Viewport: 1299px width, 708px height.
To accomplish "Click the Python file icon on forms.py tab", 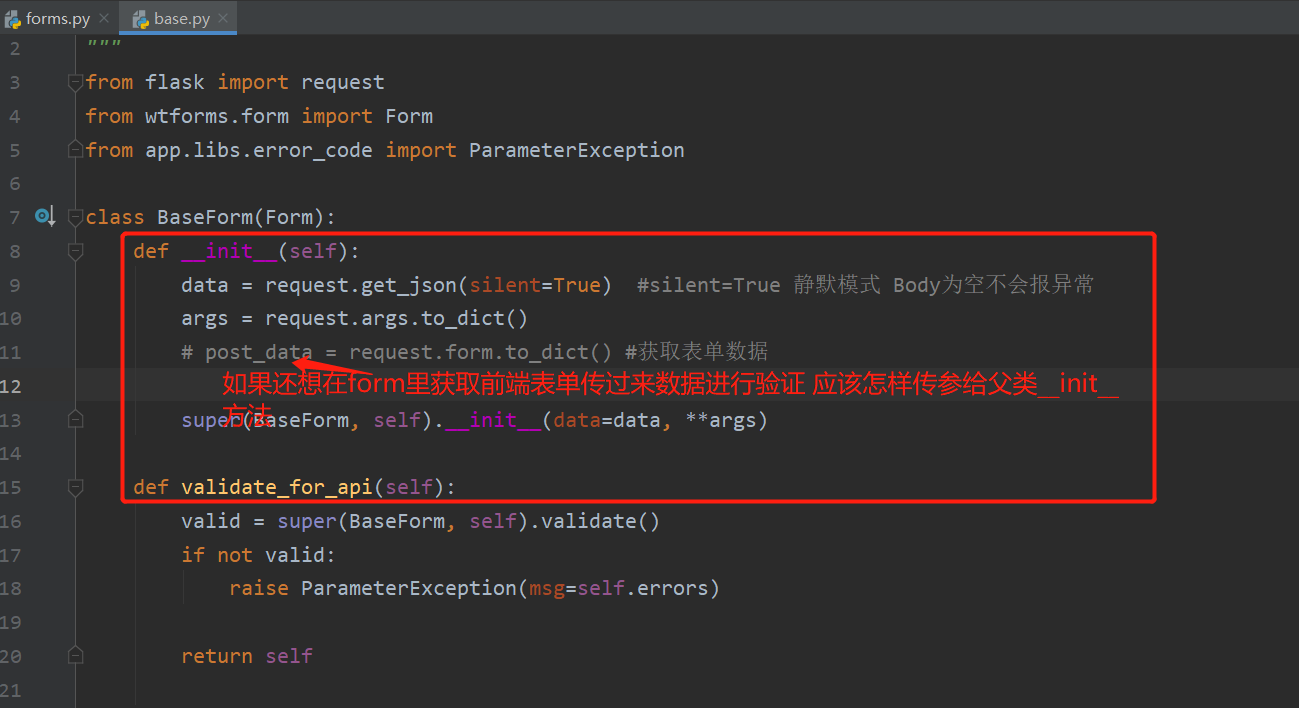I will tap(14, 17).
